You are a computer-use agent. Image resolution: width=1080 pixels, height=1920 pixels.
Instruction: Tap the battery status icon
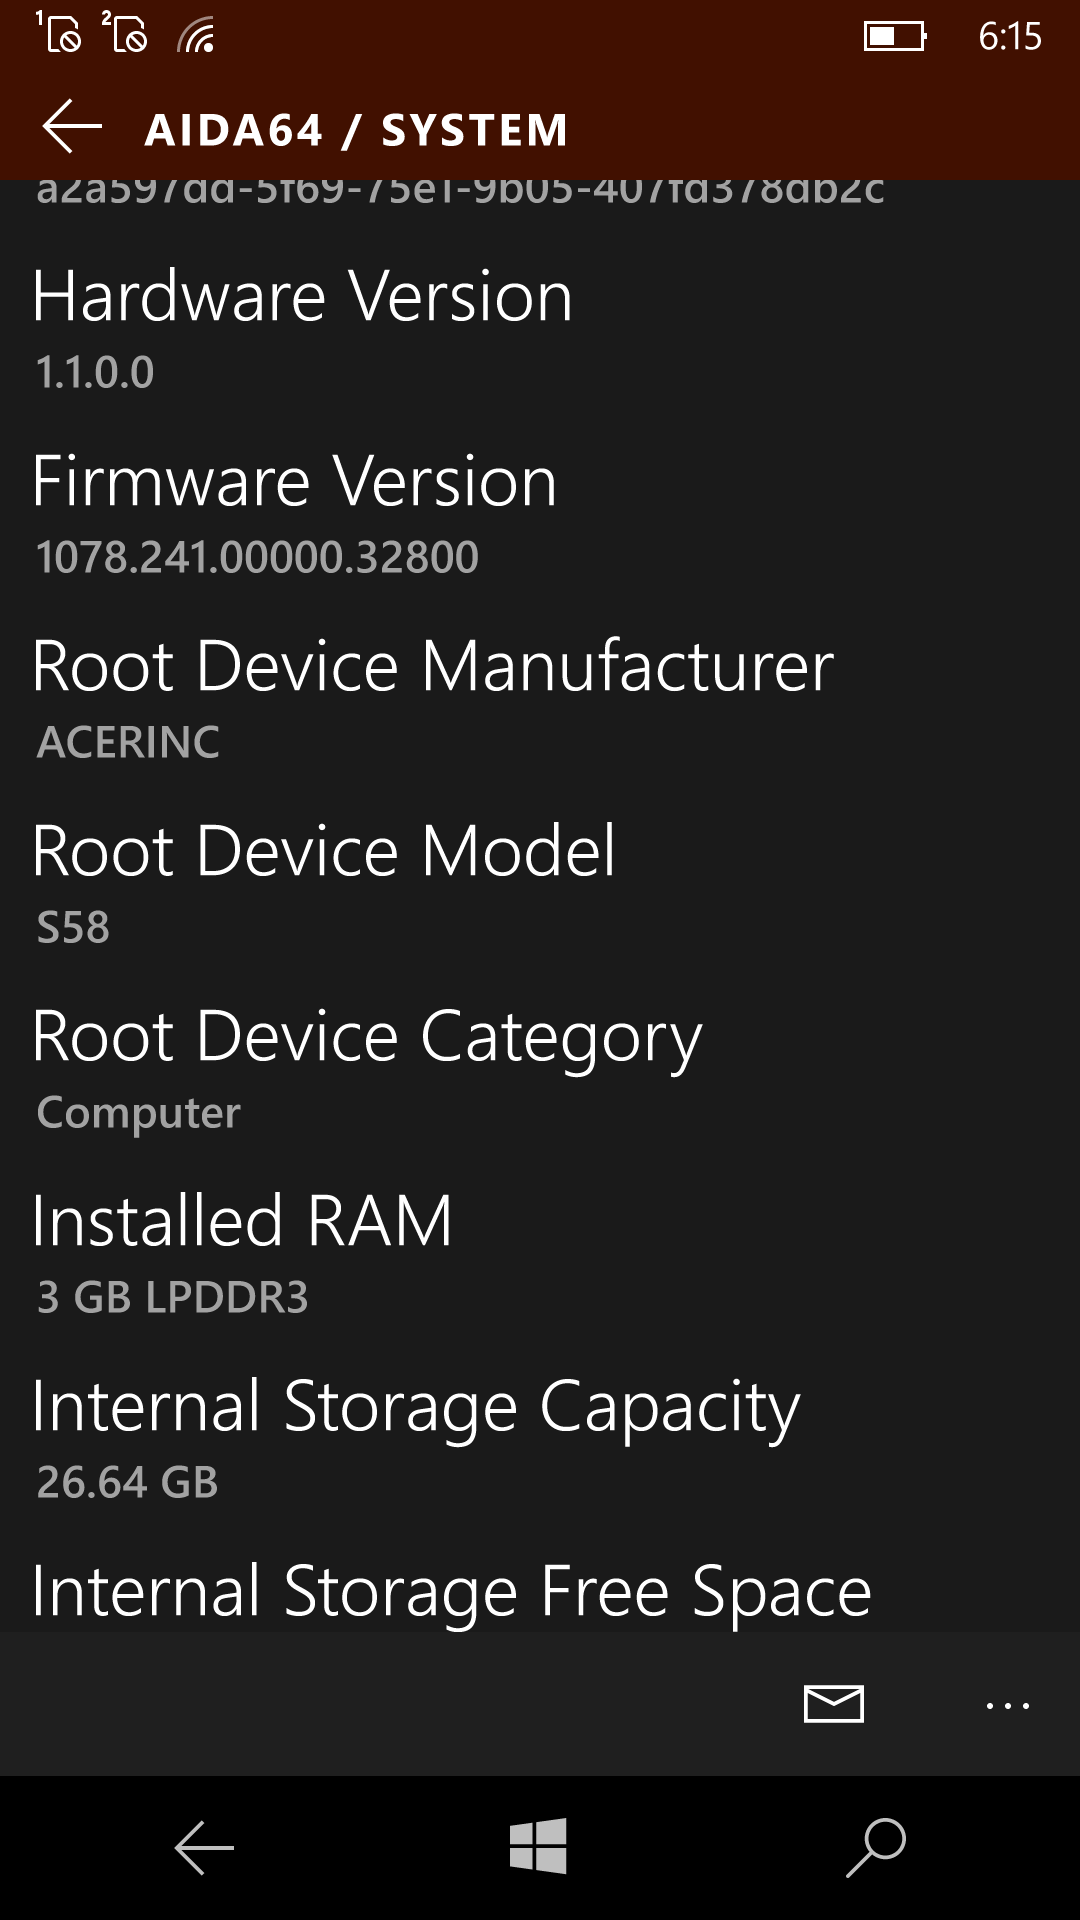point(895,37)
